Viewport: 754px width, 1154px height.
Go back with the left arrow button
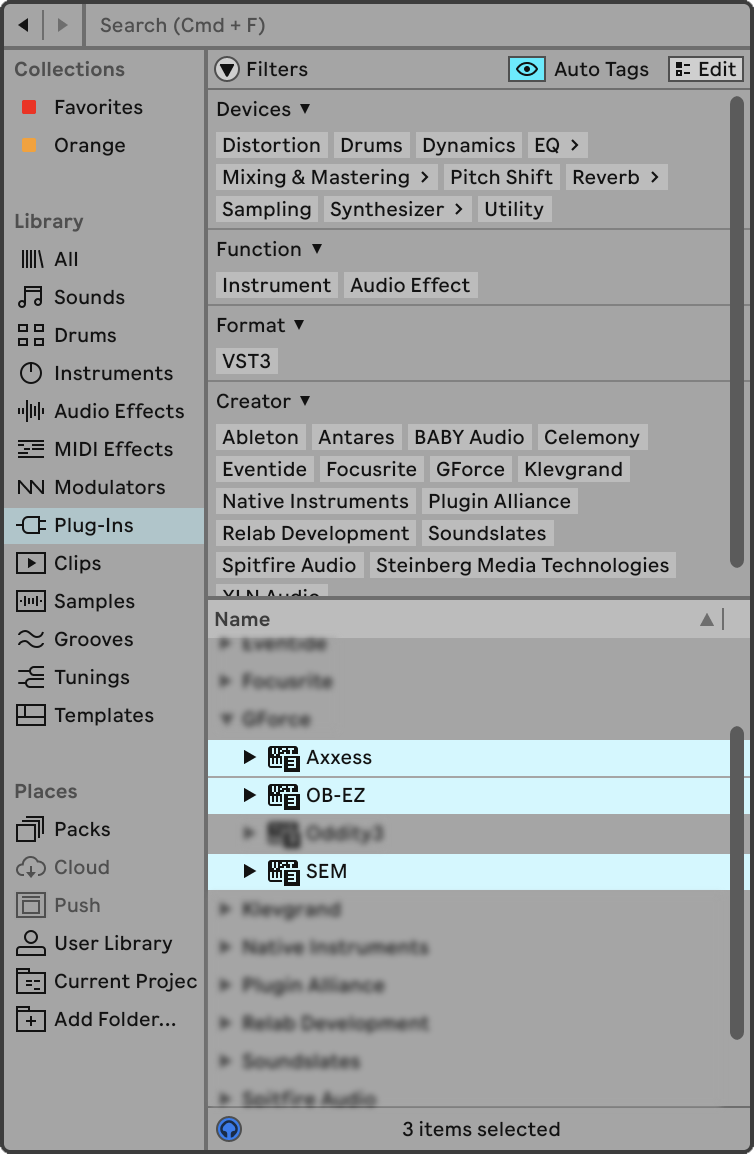[x=24, y=25]
